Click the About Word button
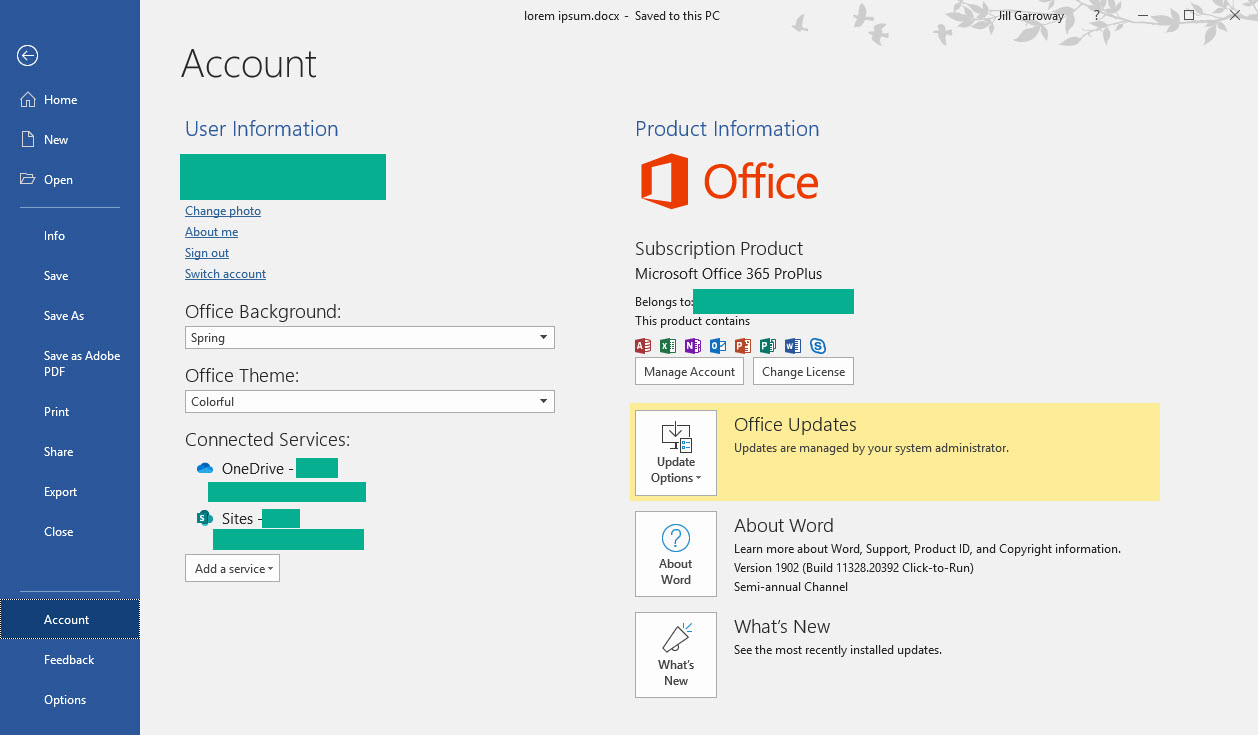Screen dimensions: 1258x735 point(676,554)
